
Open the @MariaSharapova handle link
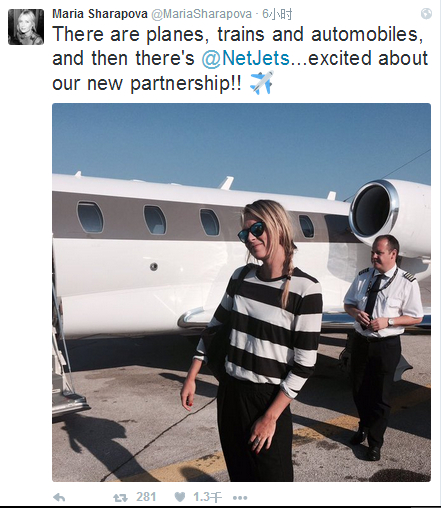(202, 14)
